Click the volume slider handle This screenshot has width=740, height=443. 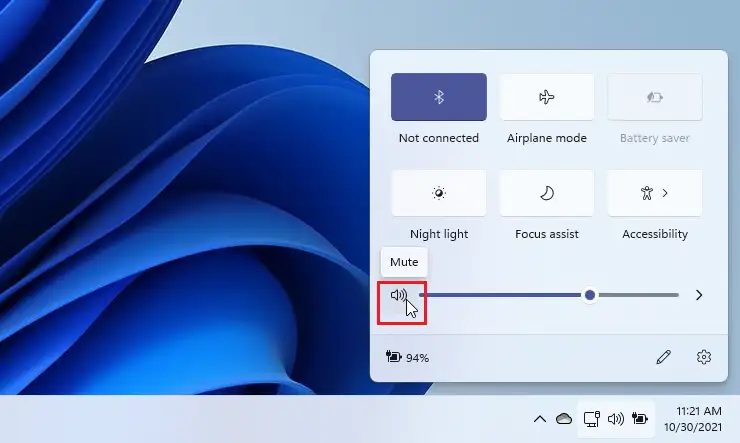point(589,295)
